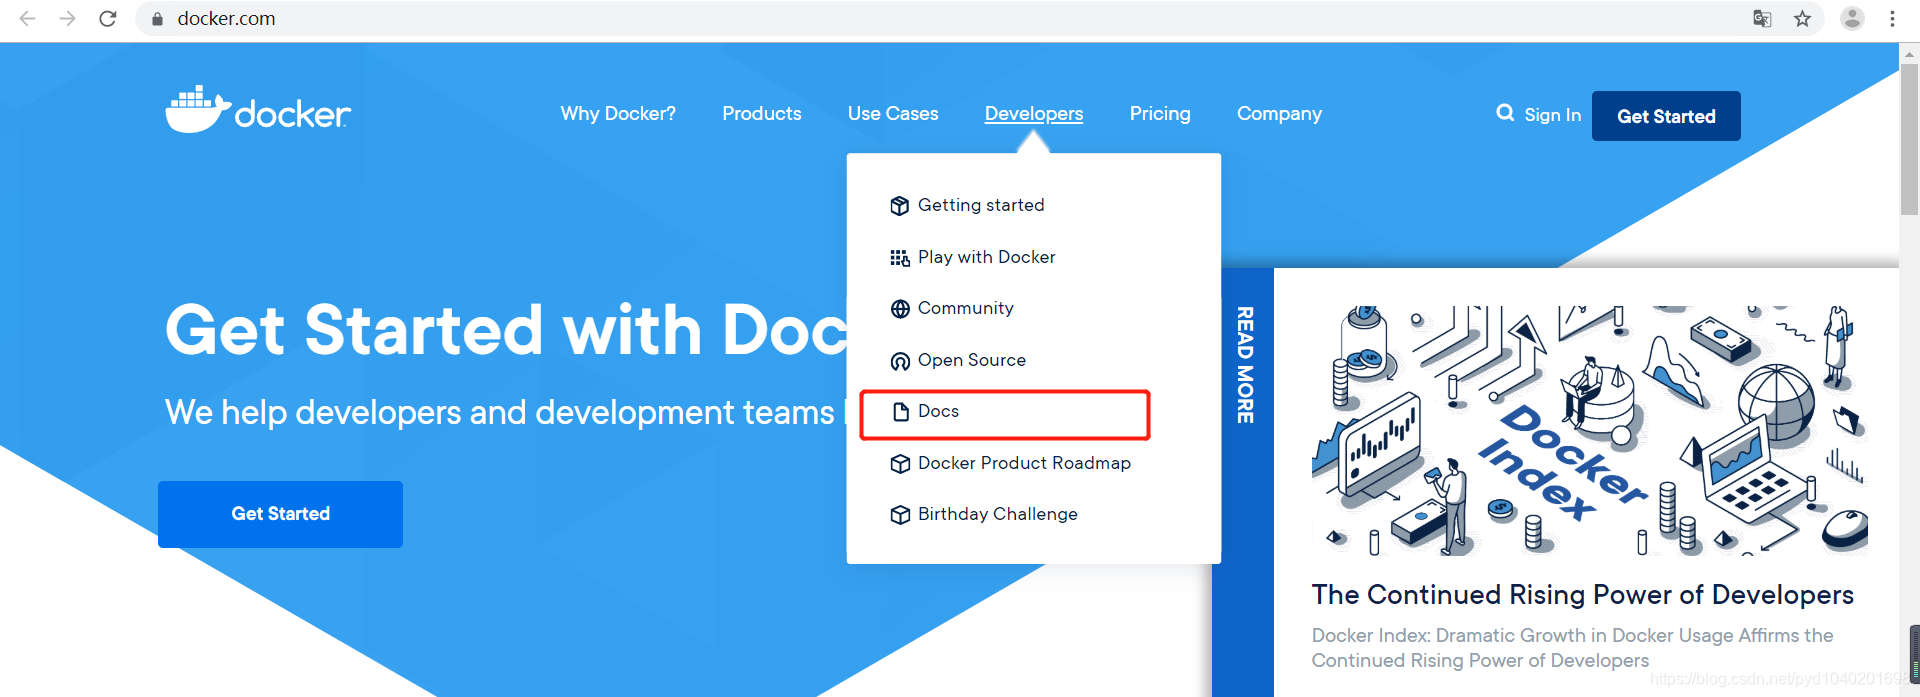
Task: Open the browser three-dot menu
Action: pyautogui.click(x=1892, y=18)
